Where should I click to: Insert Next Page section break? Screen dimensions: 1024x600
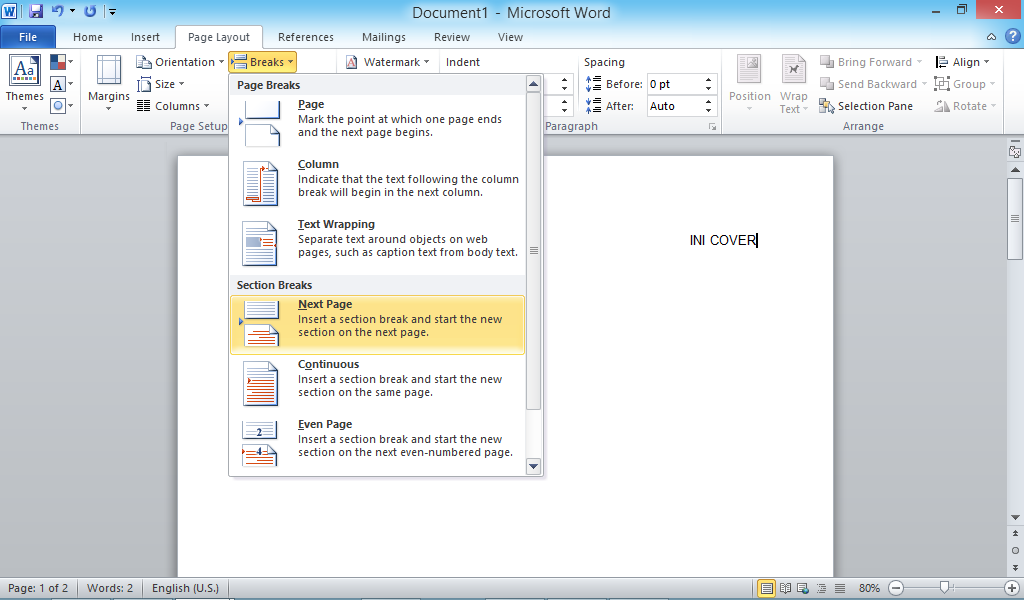[x=377, y=324]
